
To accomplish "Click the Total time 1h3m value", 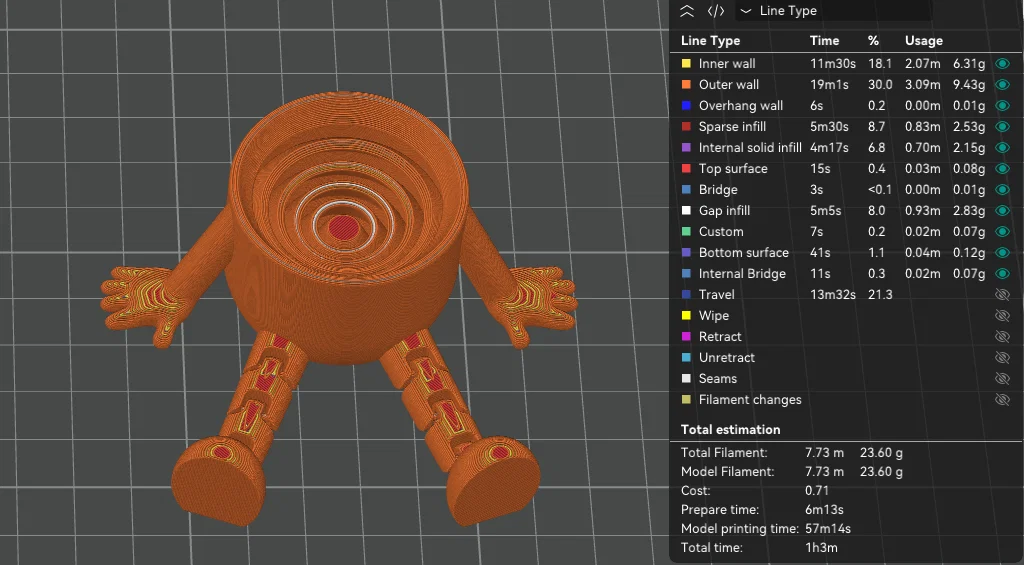I will click(822, 547).
